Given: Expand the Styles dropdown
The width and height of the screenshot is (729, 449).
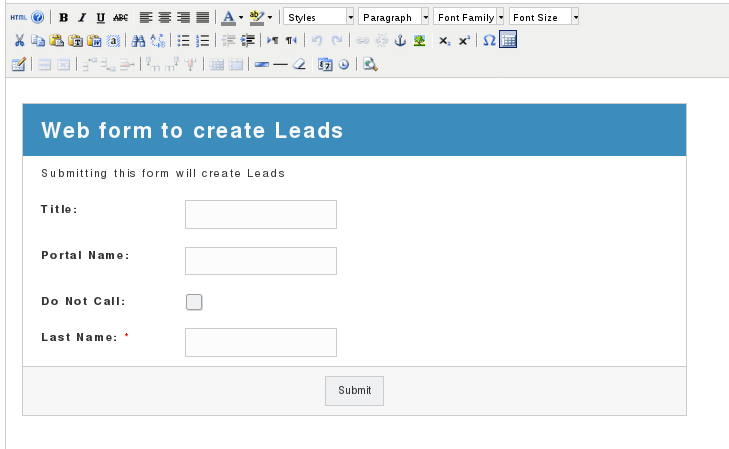Looking at the screenshot, I should pyautogui.click(x=350, y=18).
